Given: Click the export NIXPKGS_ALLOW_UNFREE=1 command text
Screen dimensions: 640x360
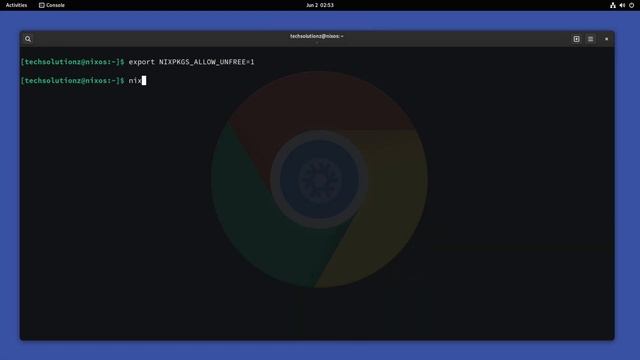Looking at the screenshot, I should (x=191, y=62).
